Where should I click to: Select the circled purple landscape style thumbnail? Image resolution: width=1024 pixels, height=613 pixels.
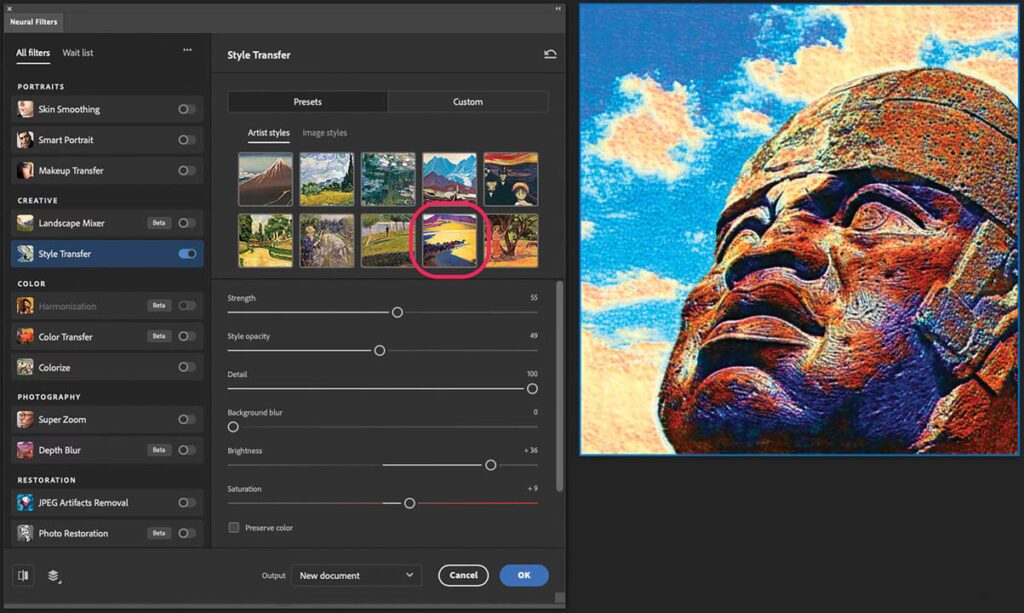pyautogui.click(x=449, y=240)
